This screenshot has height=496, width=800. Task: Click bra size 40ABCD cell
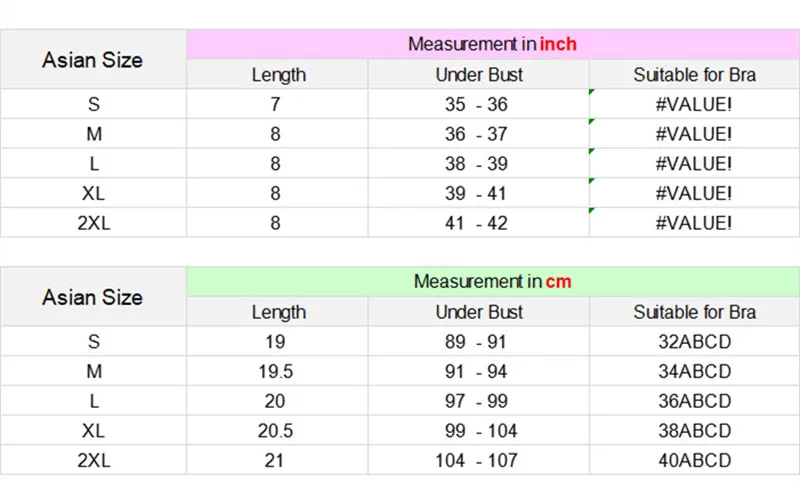coord(694,460)
